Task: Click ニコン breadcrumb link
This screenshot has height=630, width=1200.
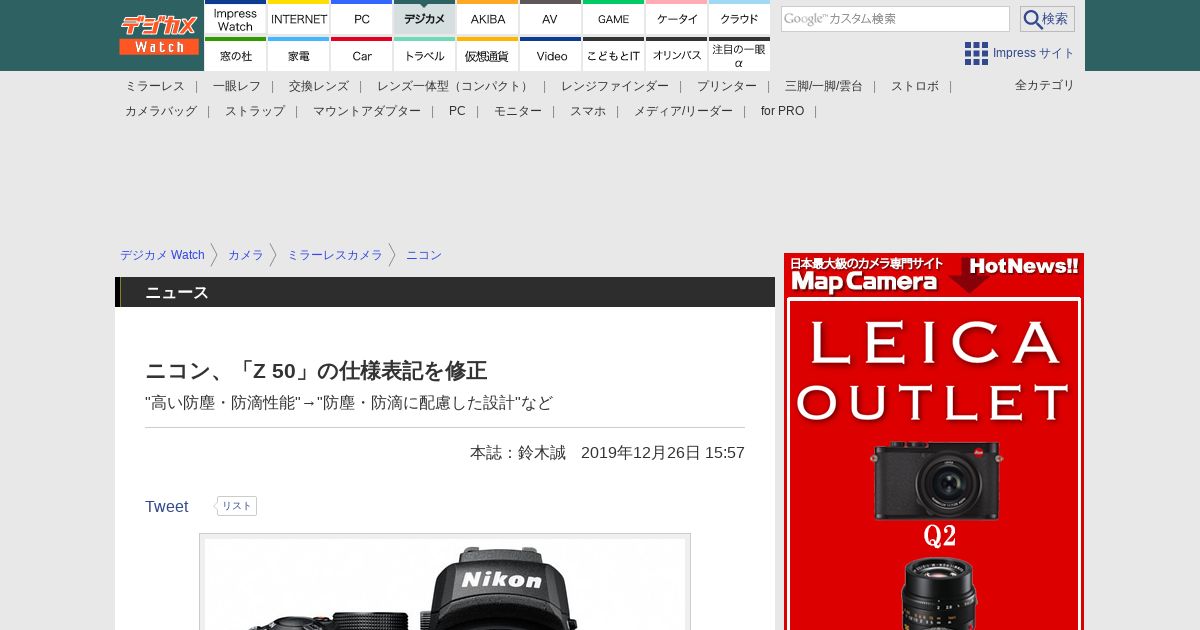Action: pyautogui.click(x=424, y=255)
